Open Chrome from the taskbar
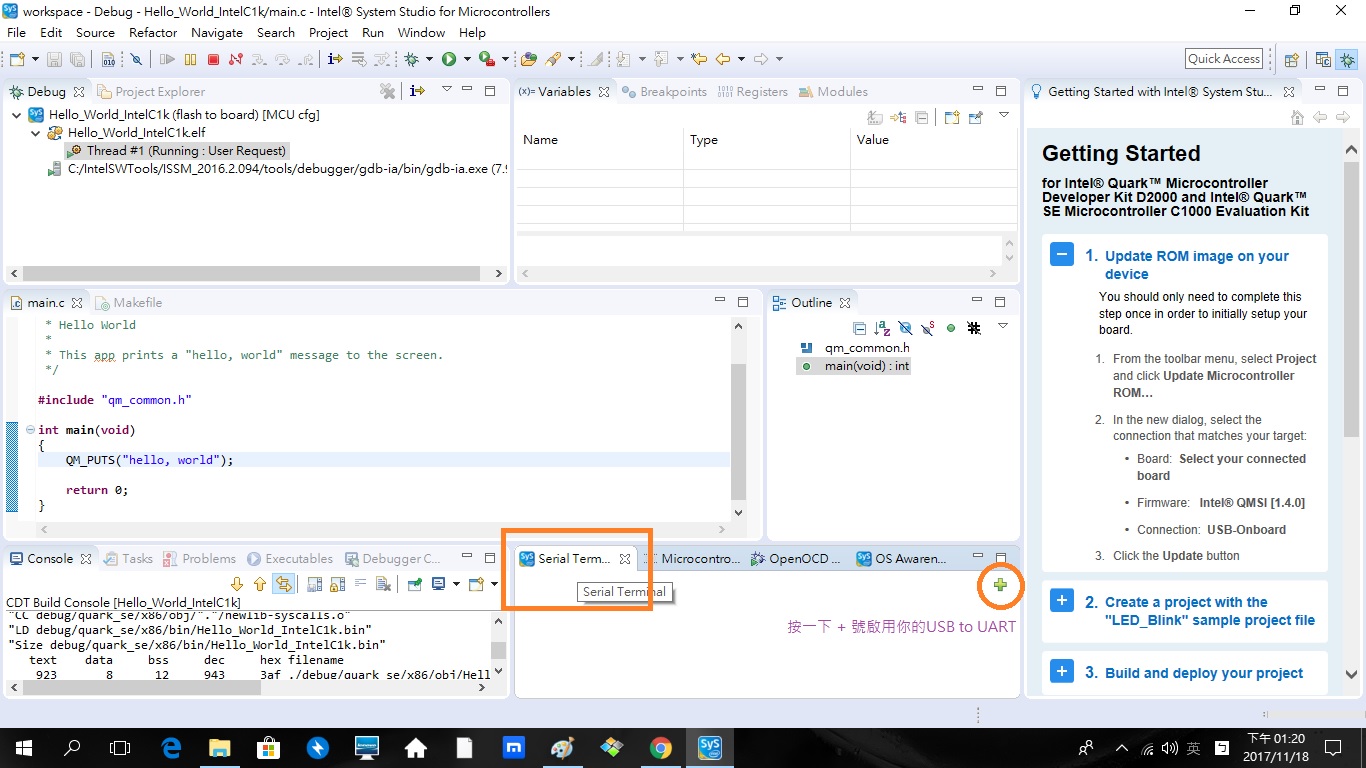 click(x=661, y=747)
